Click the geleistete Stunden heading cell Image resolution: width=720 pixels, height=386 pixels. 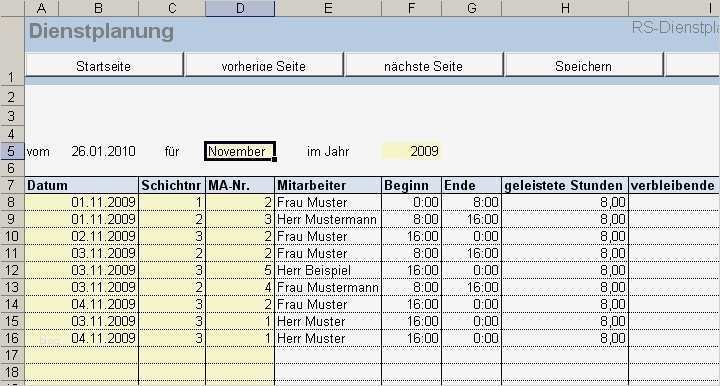pyautogui.click(x=565, y=185)
